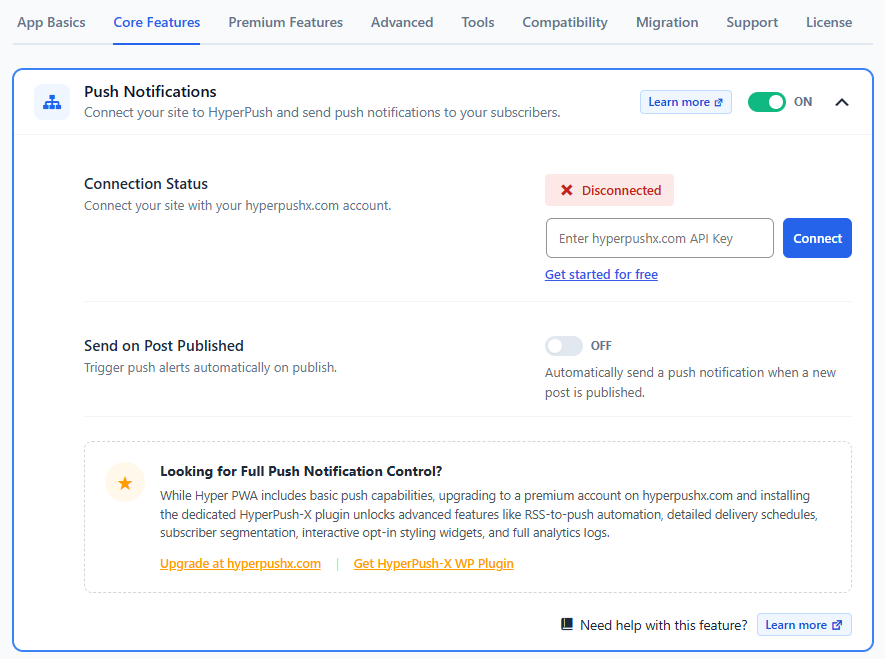Click the Push Notifications heading

[x=150, y=91]
